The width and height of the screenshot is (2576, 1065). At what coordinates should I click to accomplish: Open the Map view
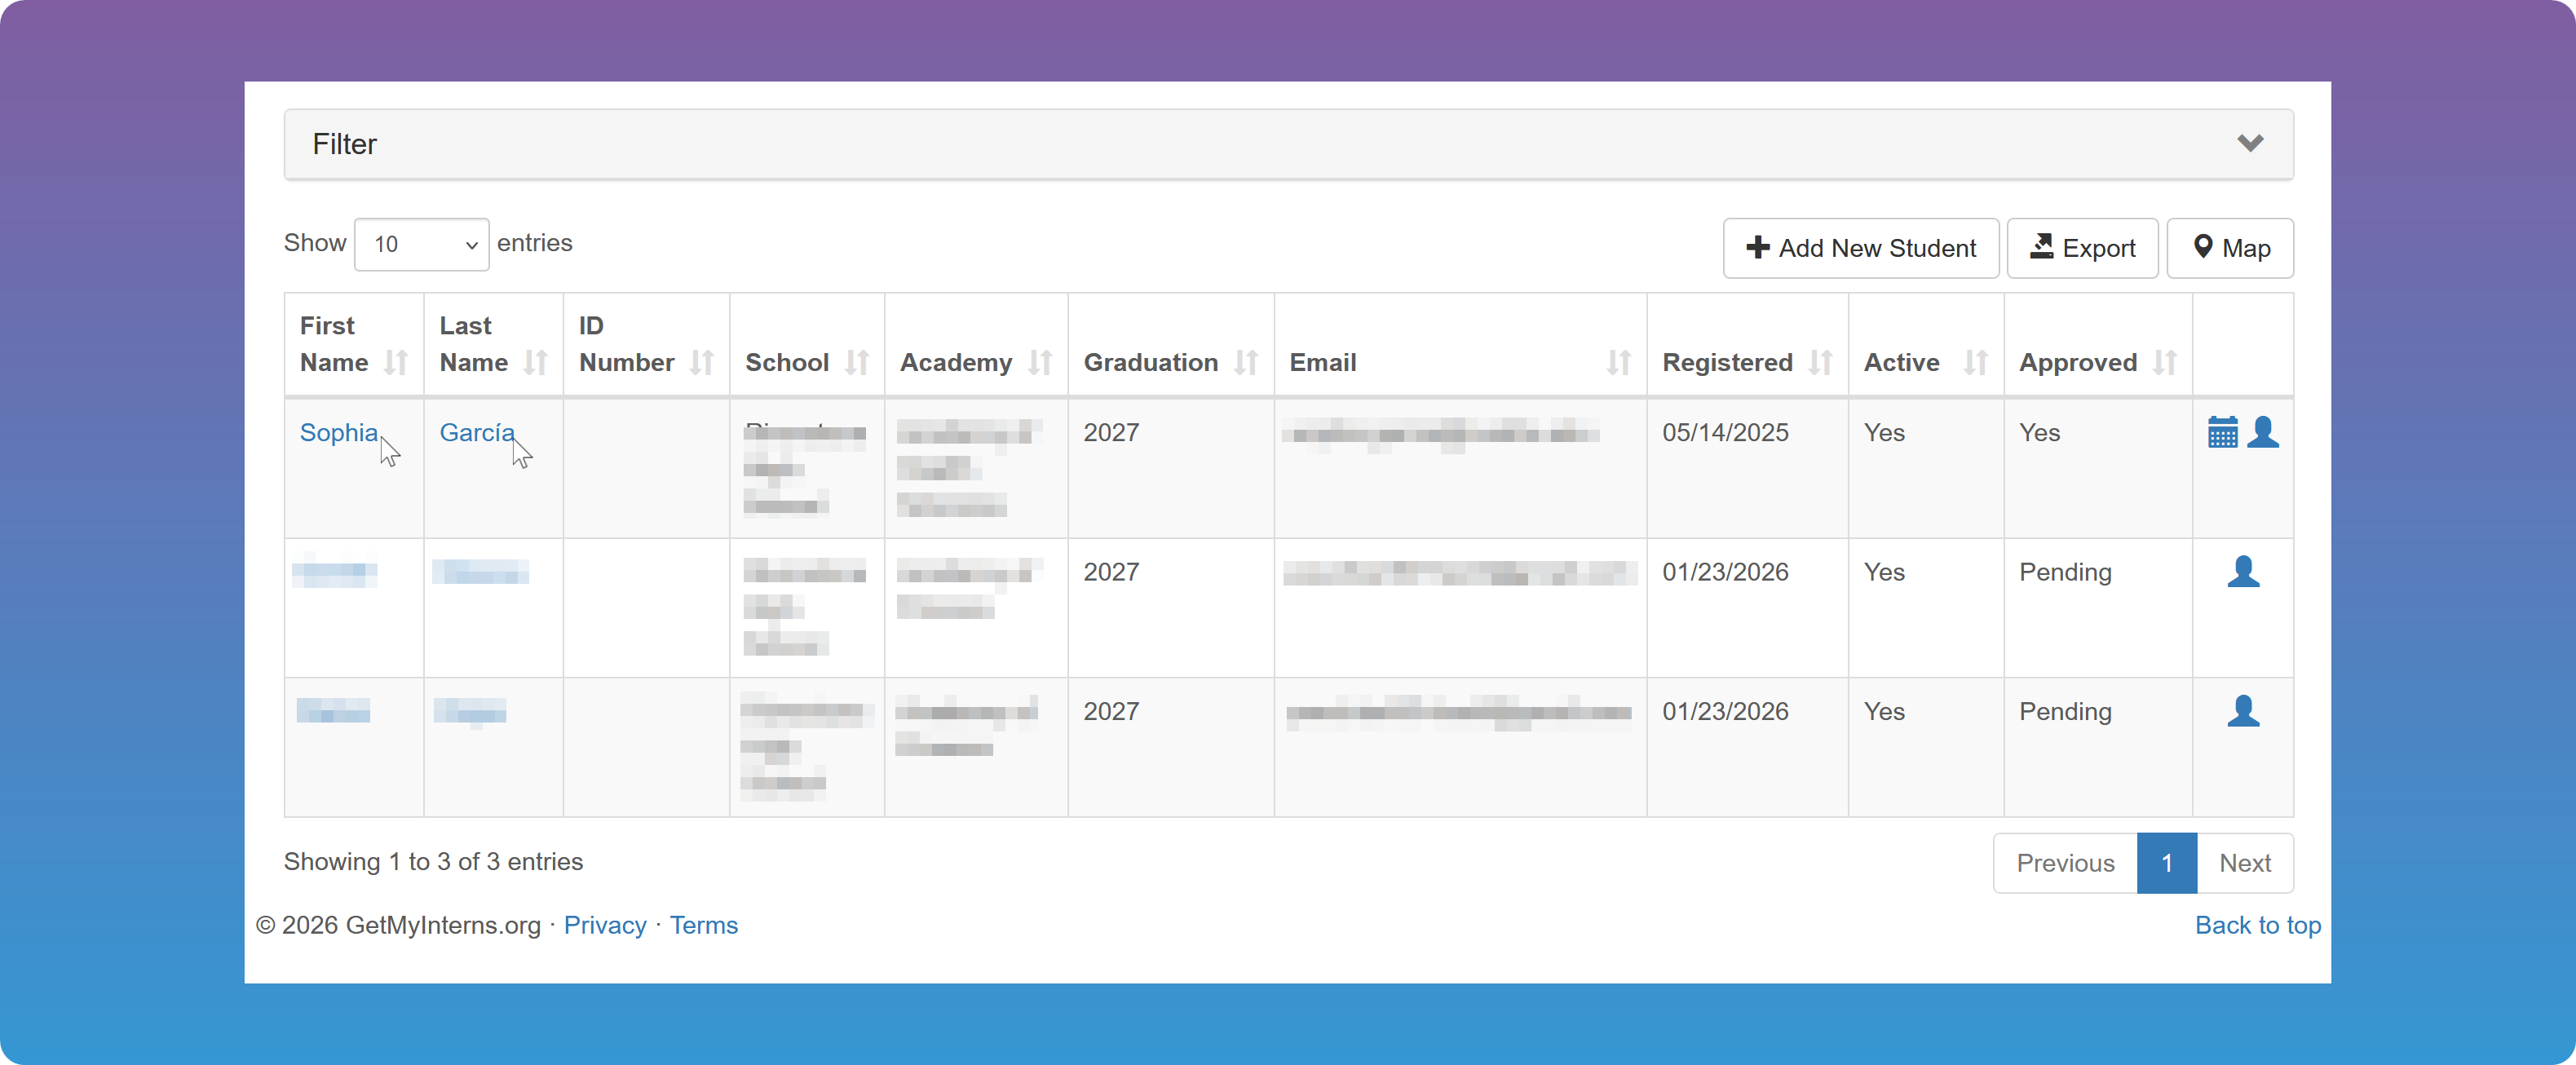click(2229, 248)
